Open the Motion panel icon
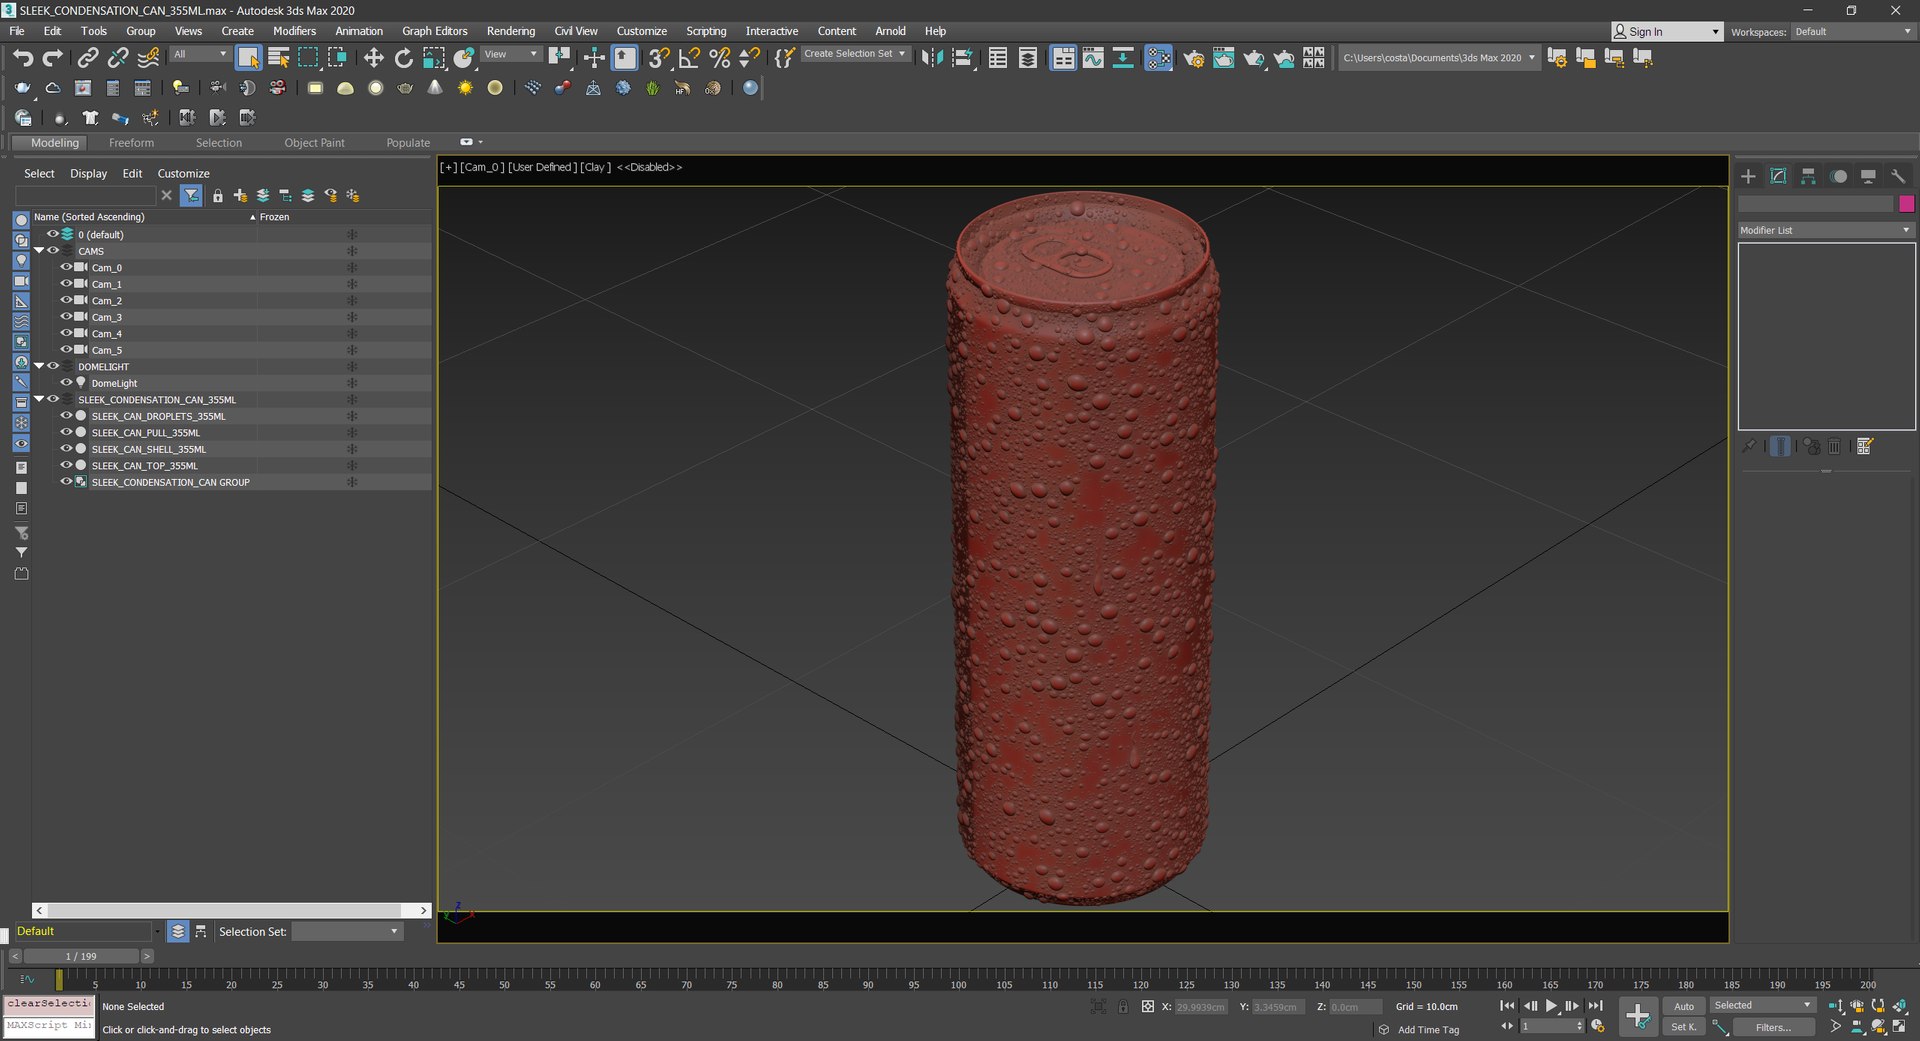Image resolution: width=1920 pixels, height=1041 pixels. (1838, 176)
